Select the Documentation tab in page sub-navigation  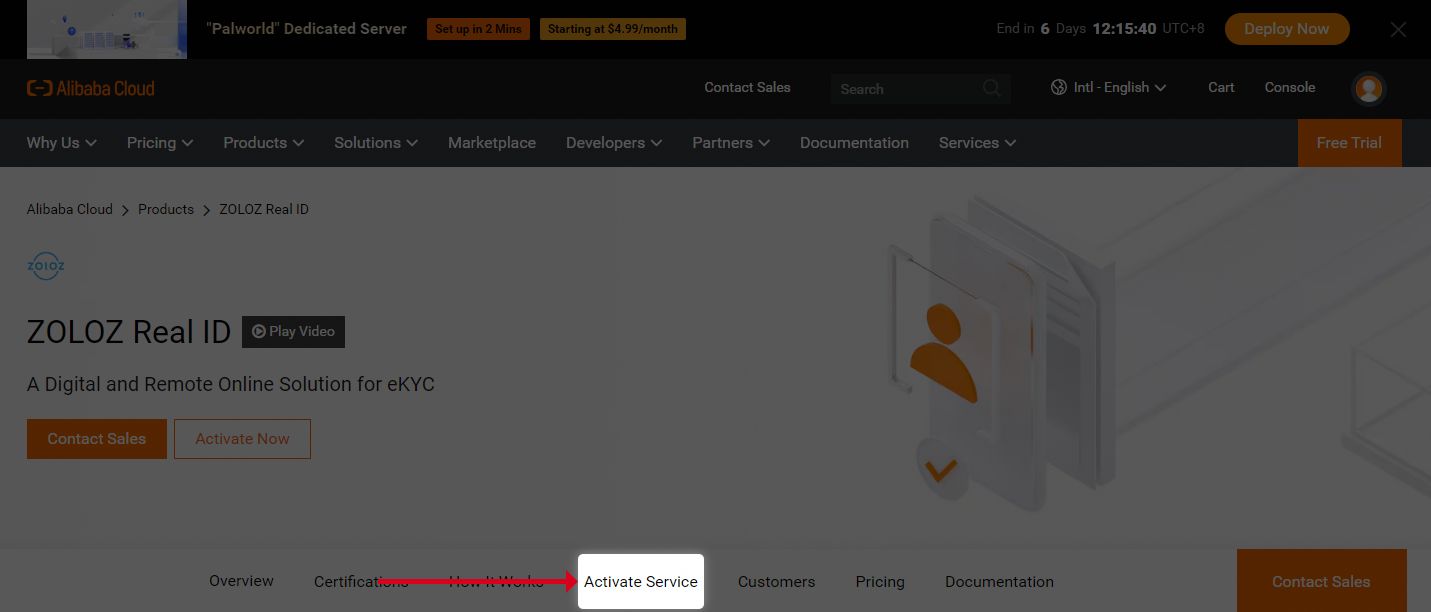999,582
